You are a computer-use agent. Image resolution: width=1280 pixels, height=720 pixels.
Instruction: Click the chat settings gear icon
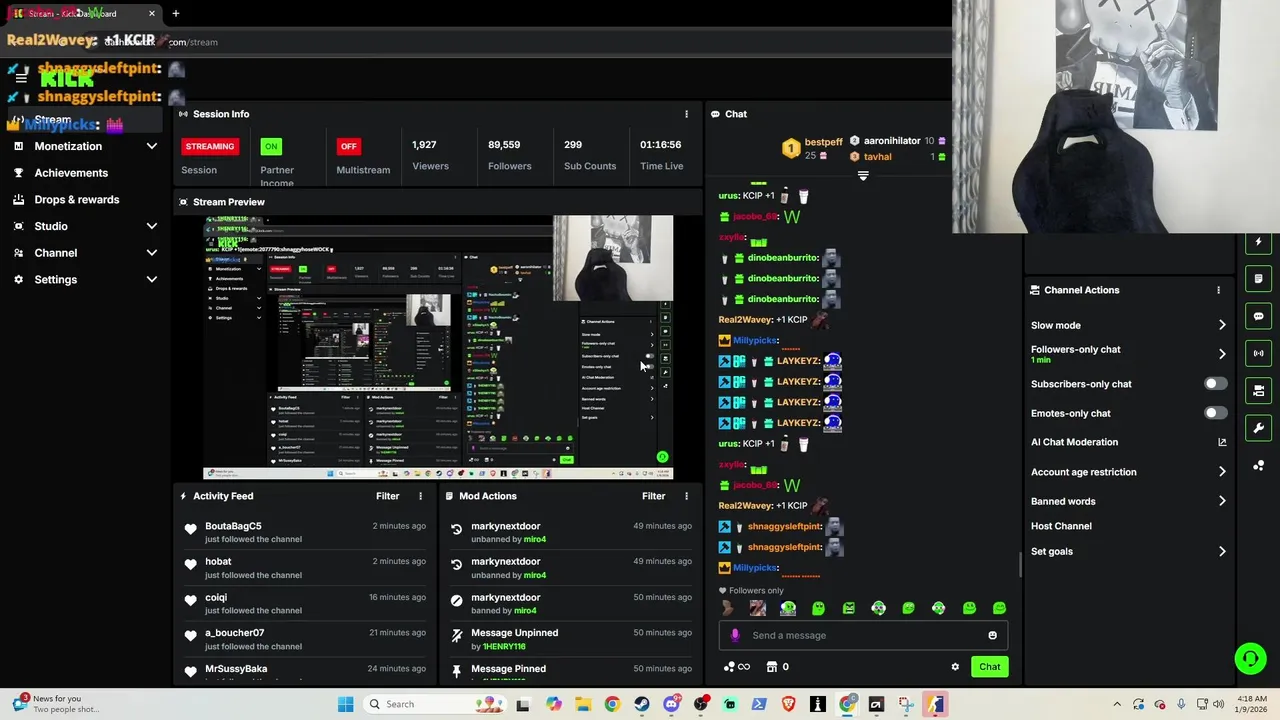click(x=955, y=667)
